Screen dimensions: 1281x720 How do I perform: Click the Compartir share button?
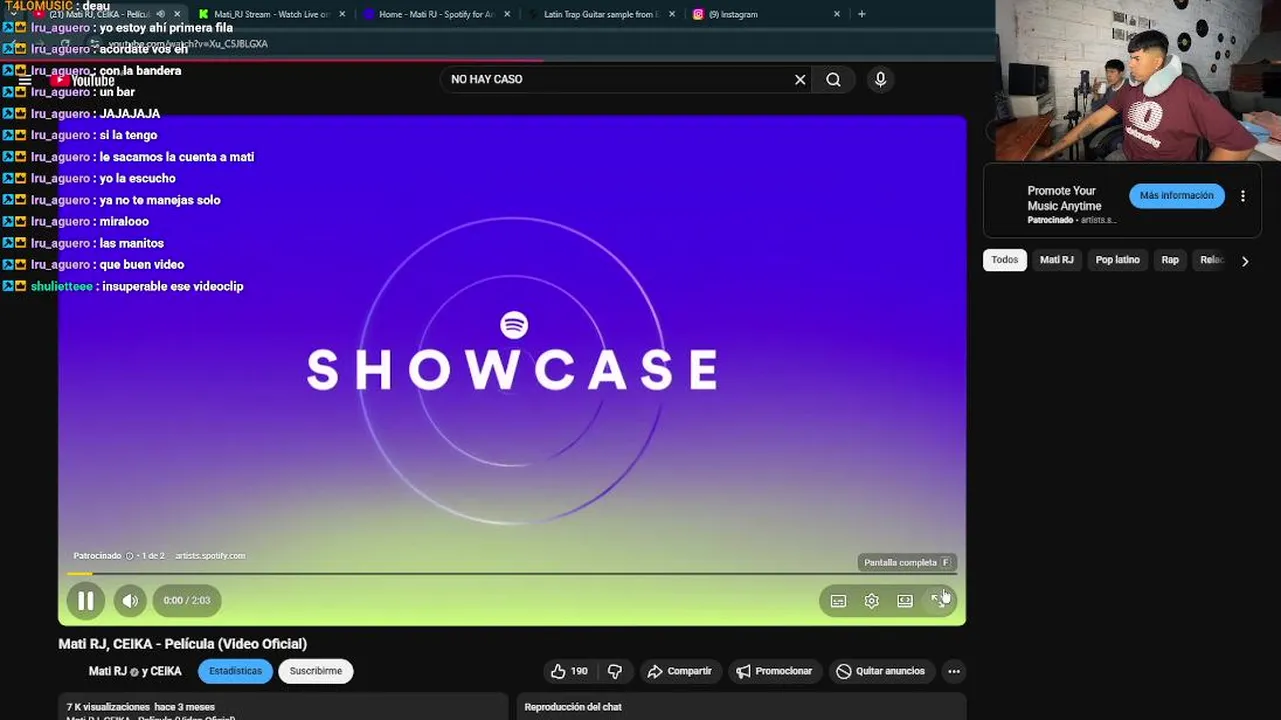pos(680,671)
